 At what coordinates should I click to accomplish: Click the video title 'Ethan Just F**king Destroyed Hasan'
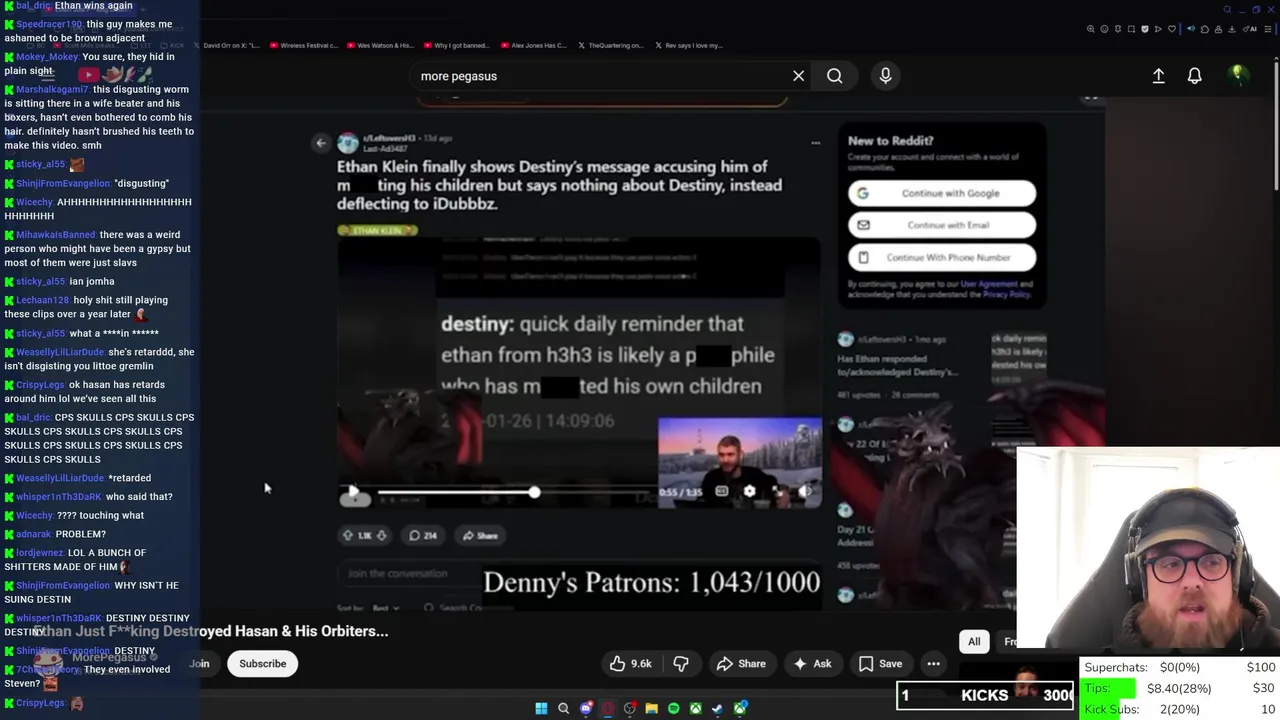[x=211, y=631]
